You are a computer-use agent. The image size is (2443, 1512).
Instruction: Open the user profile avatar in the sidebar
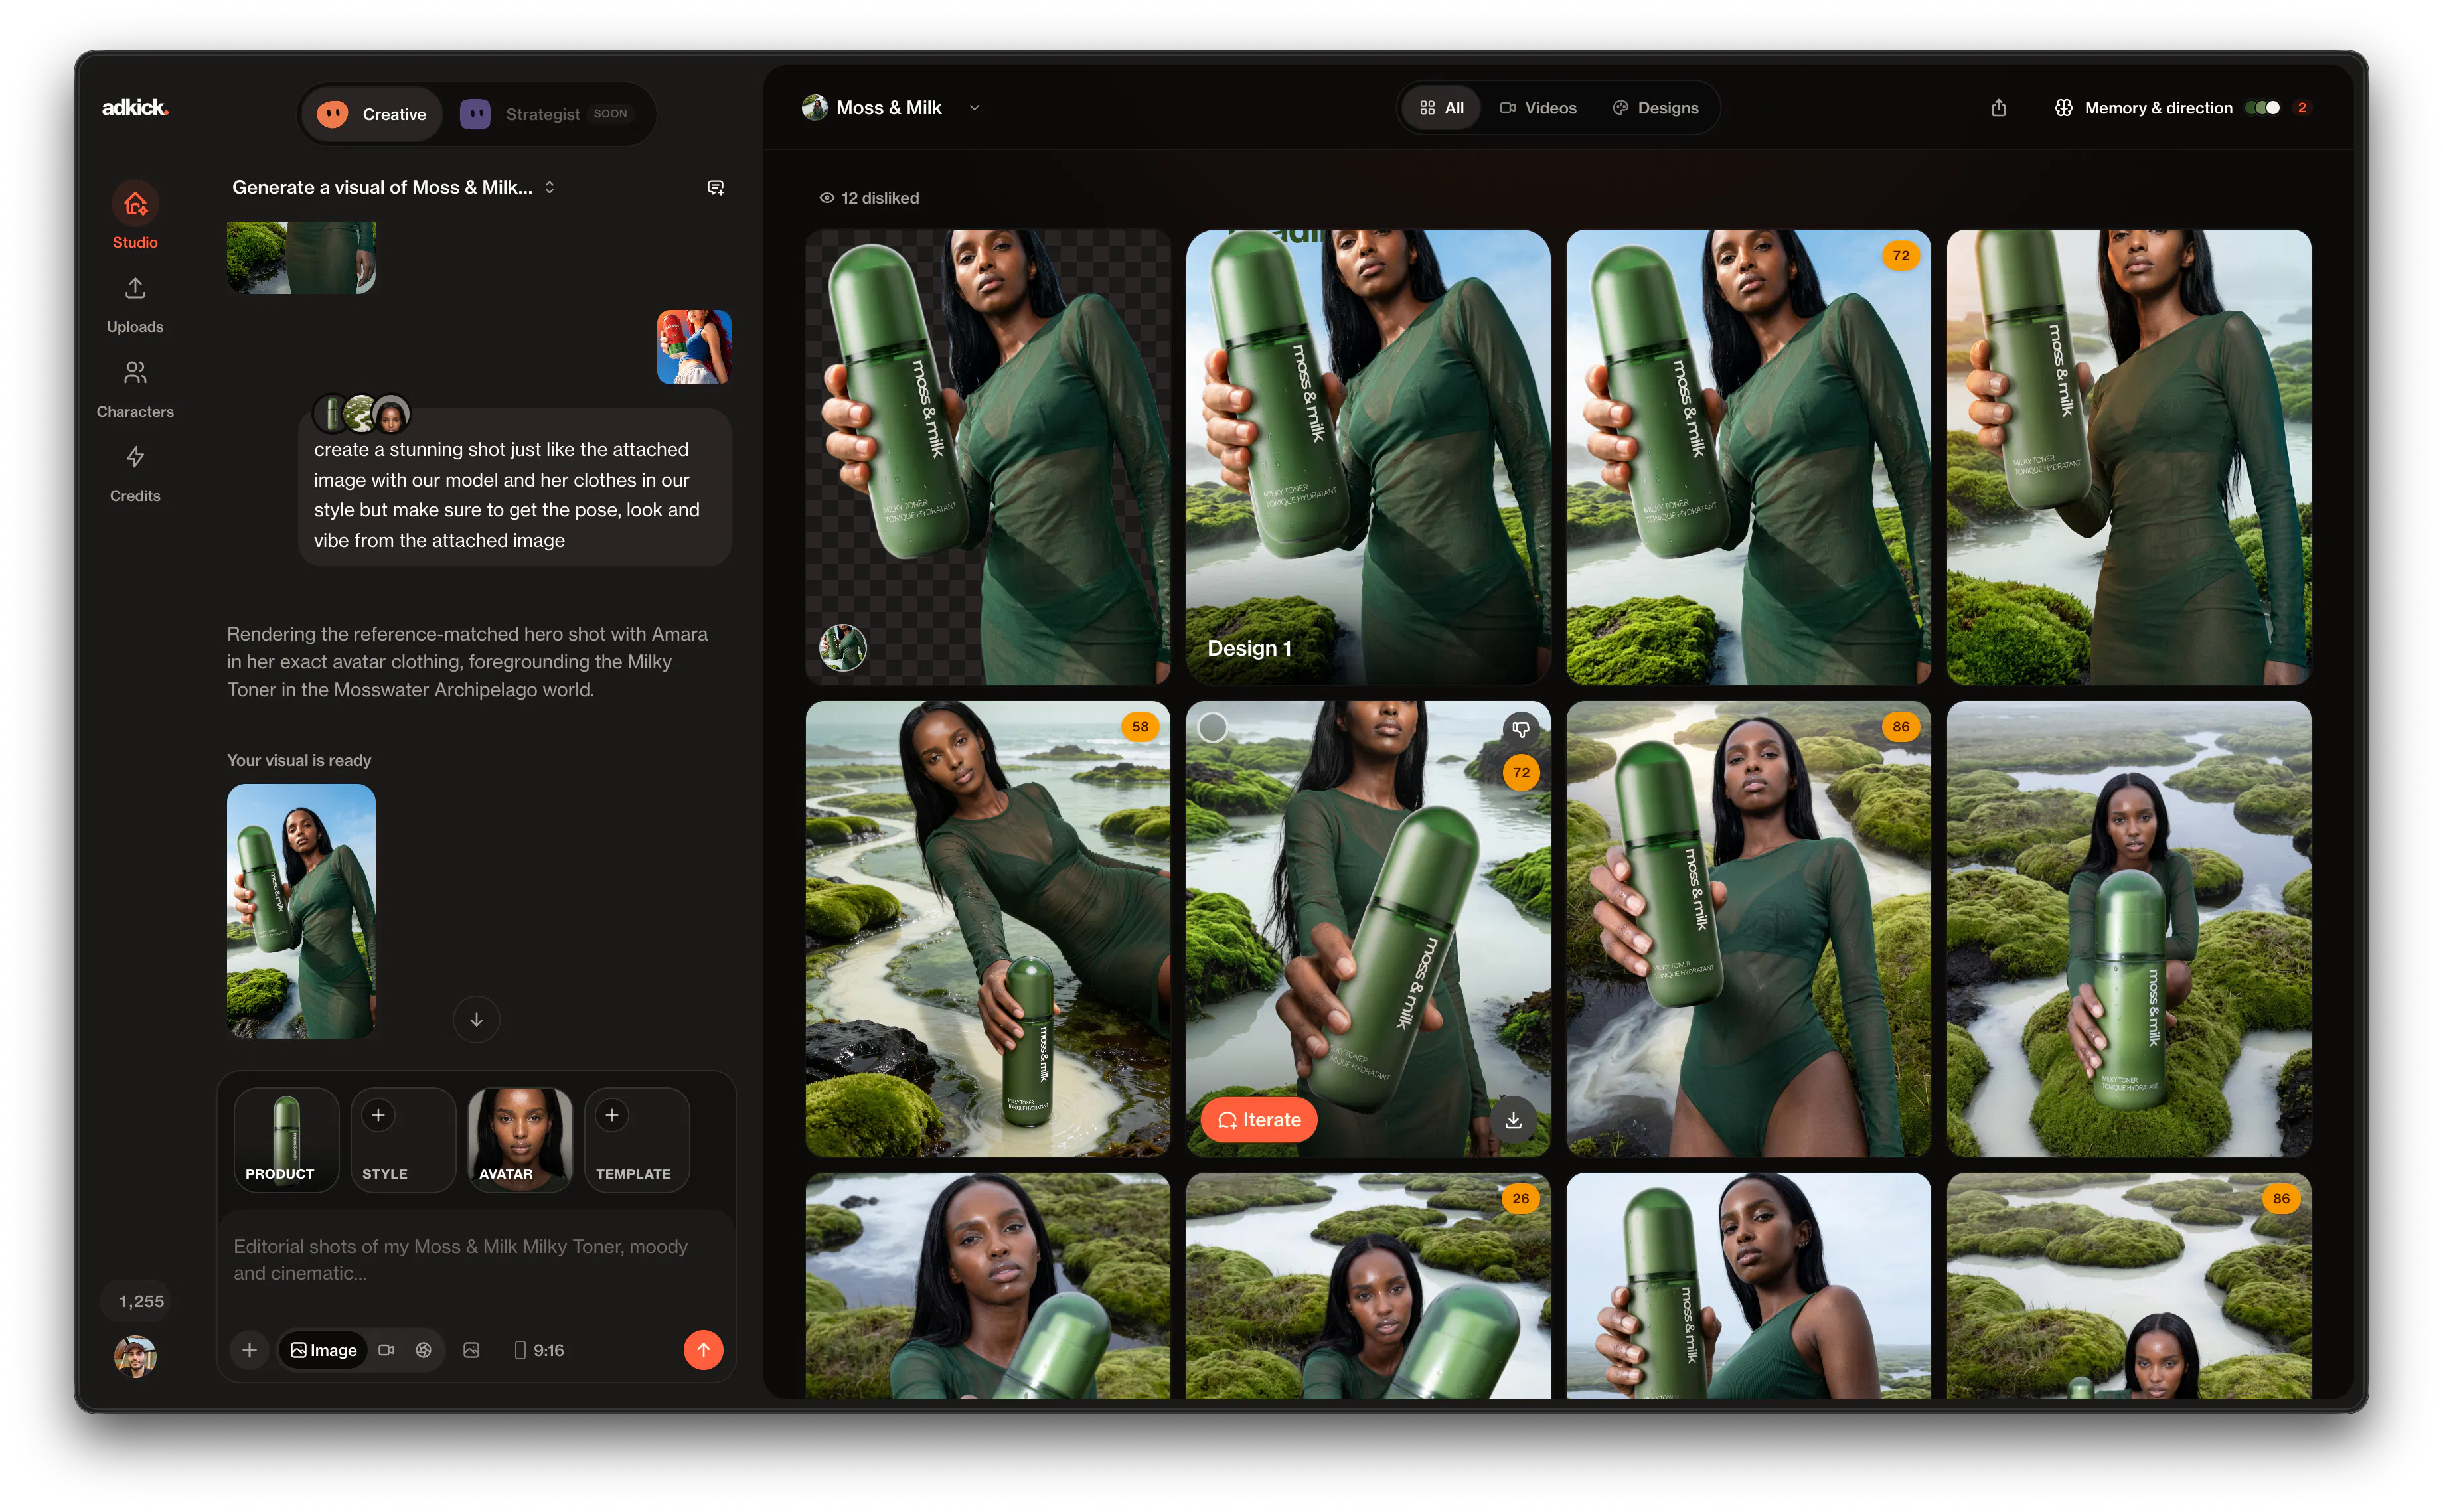tap(135, 1357)
